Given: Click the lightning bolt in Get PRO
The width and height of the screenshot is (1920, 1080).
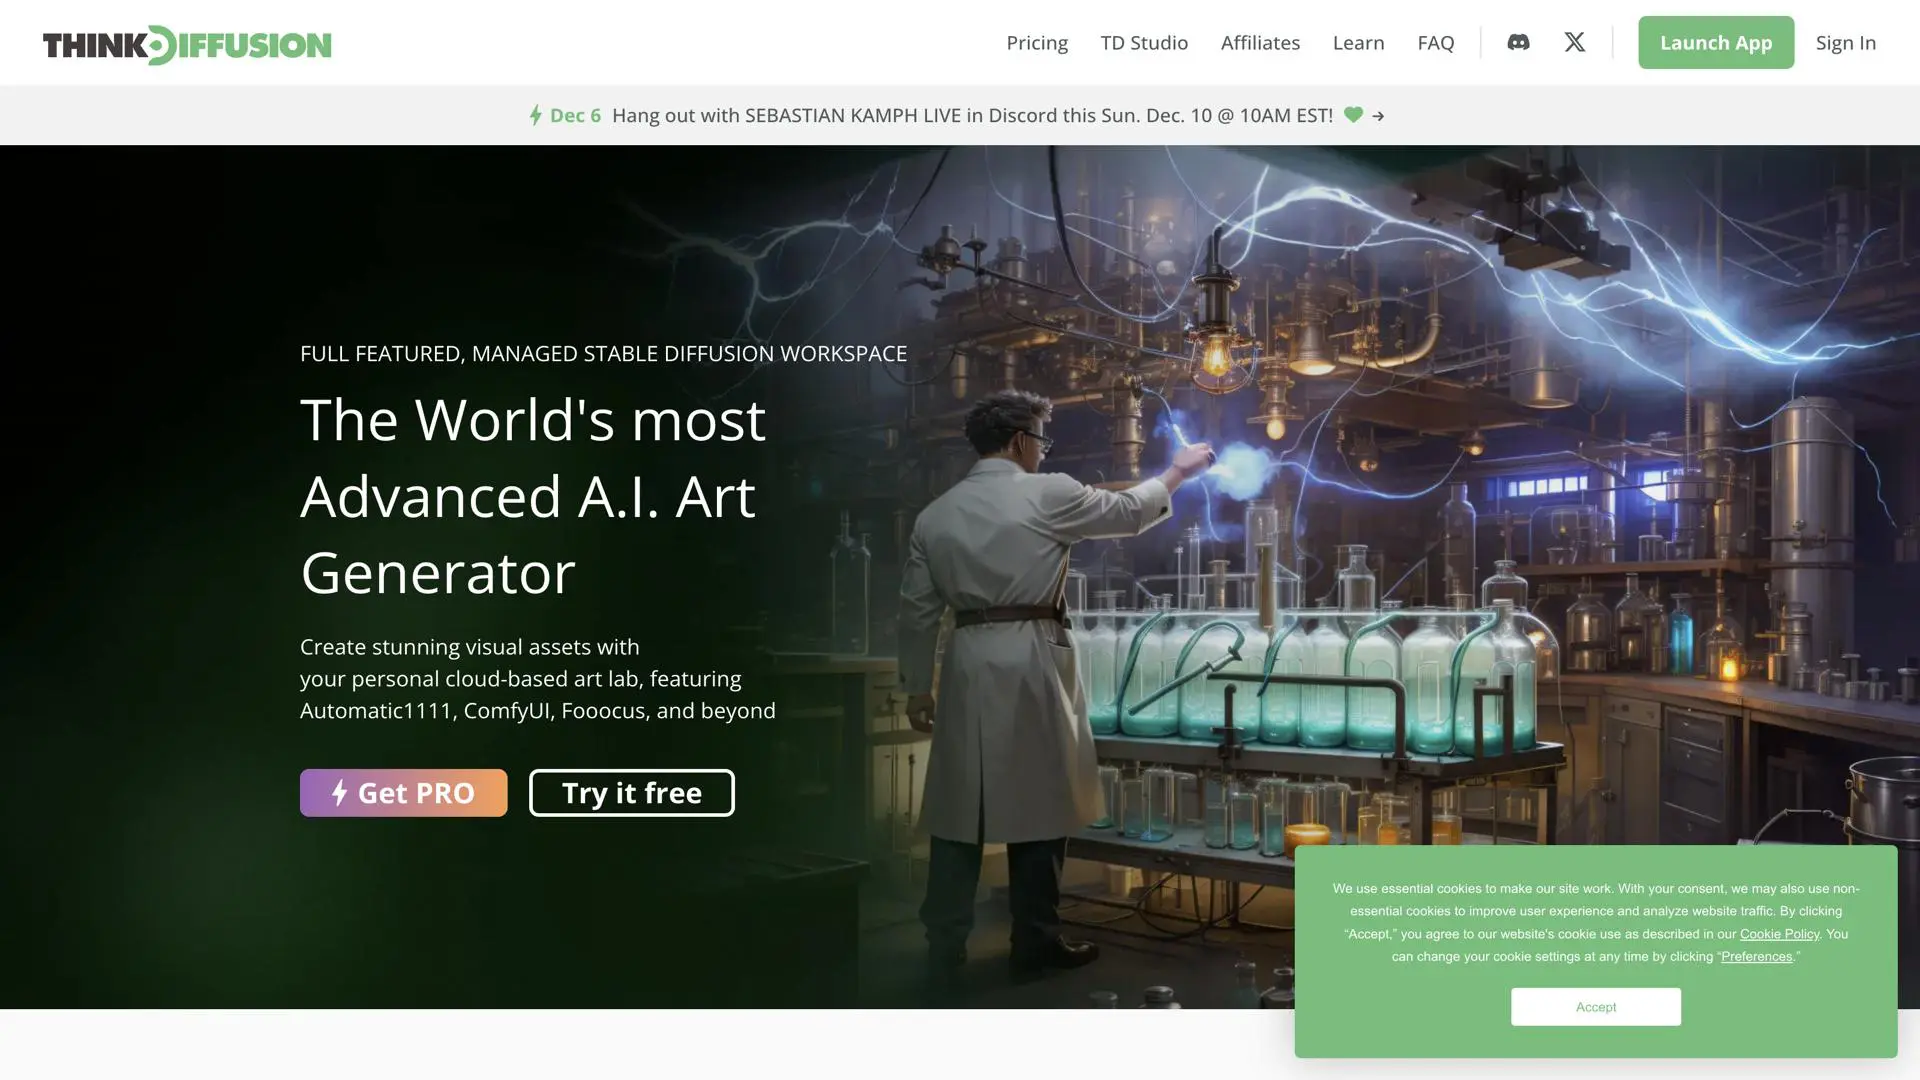Looking at the screenshot, I should (339, 793).
